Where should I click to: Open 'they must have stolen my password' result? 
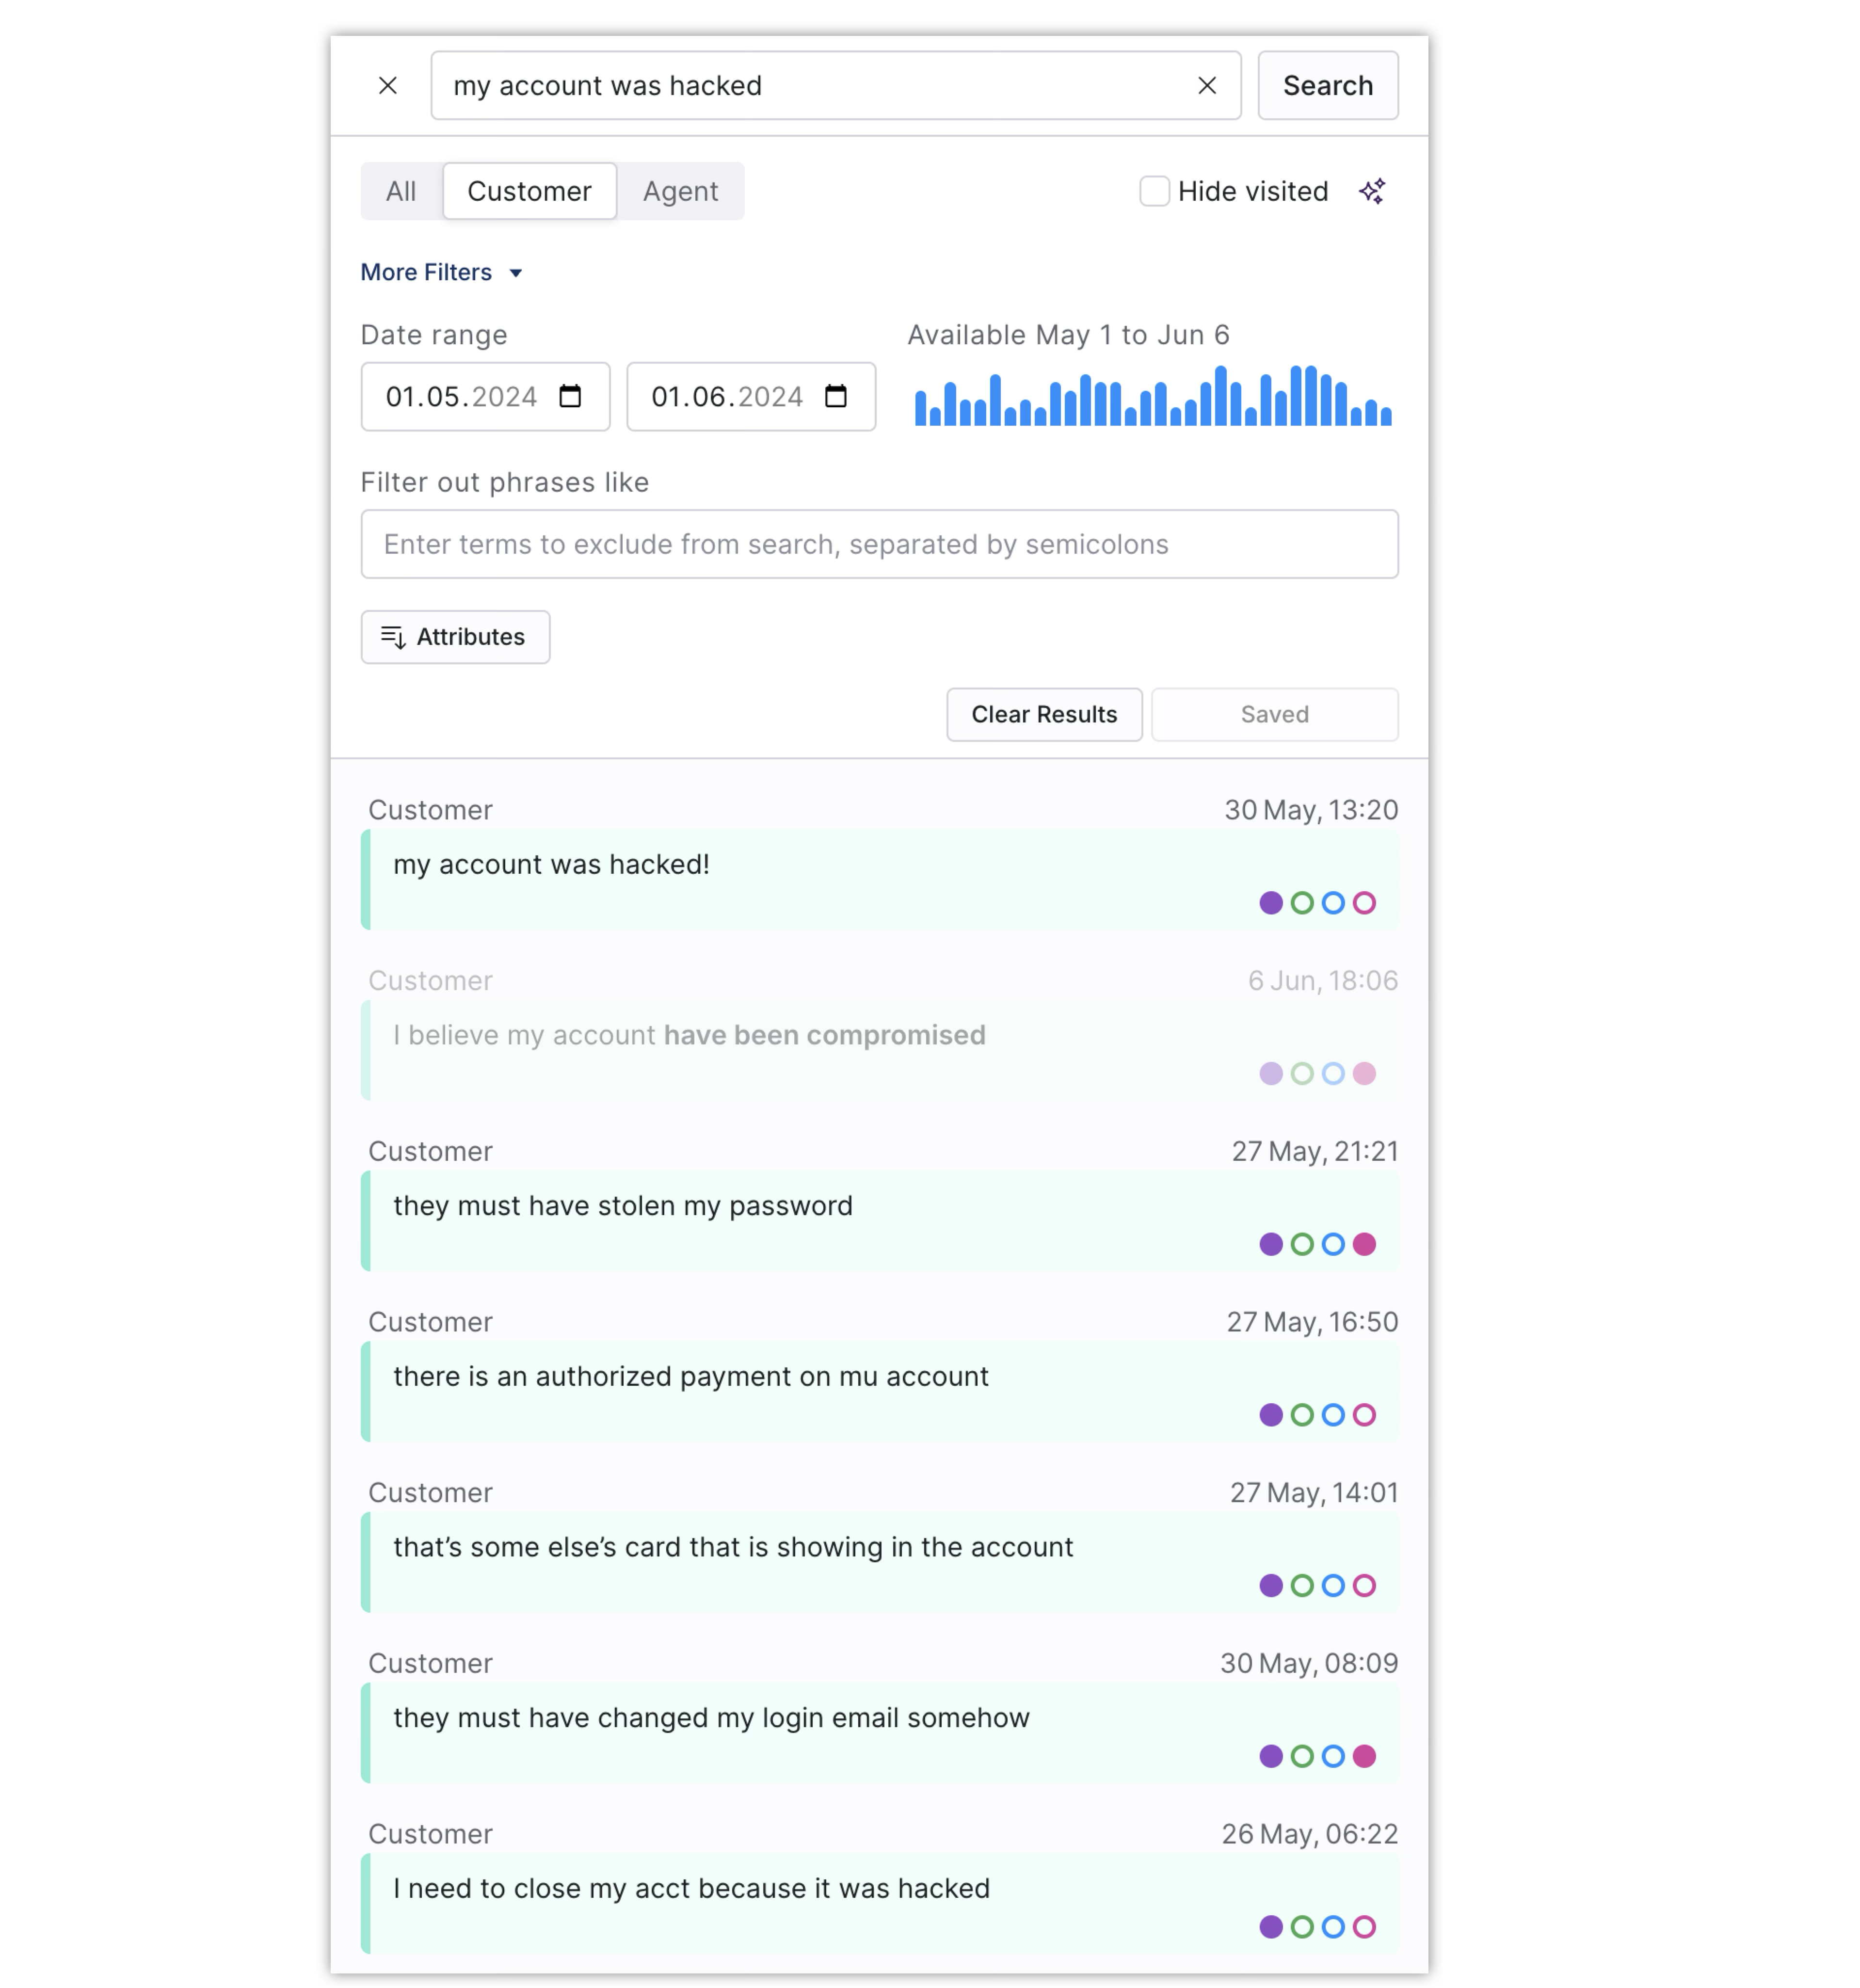click(879, 1221)
